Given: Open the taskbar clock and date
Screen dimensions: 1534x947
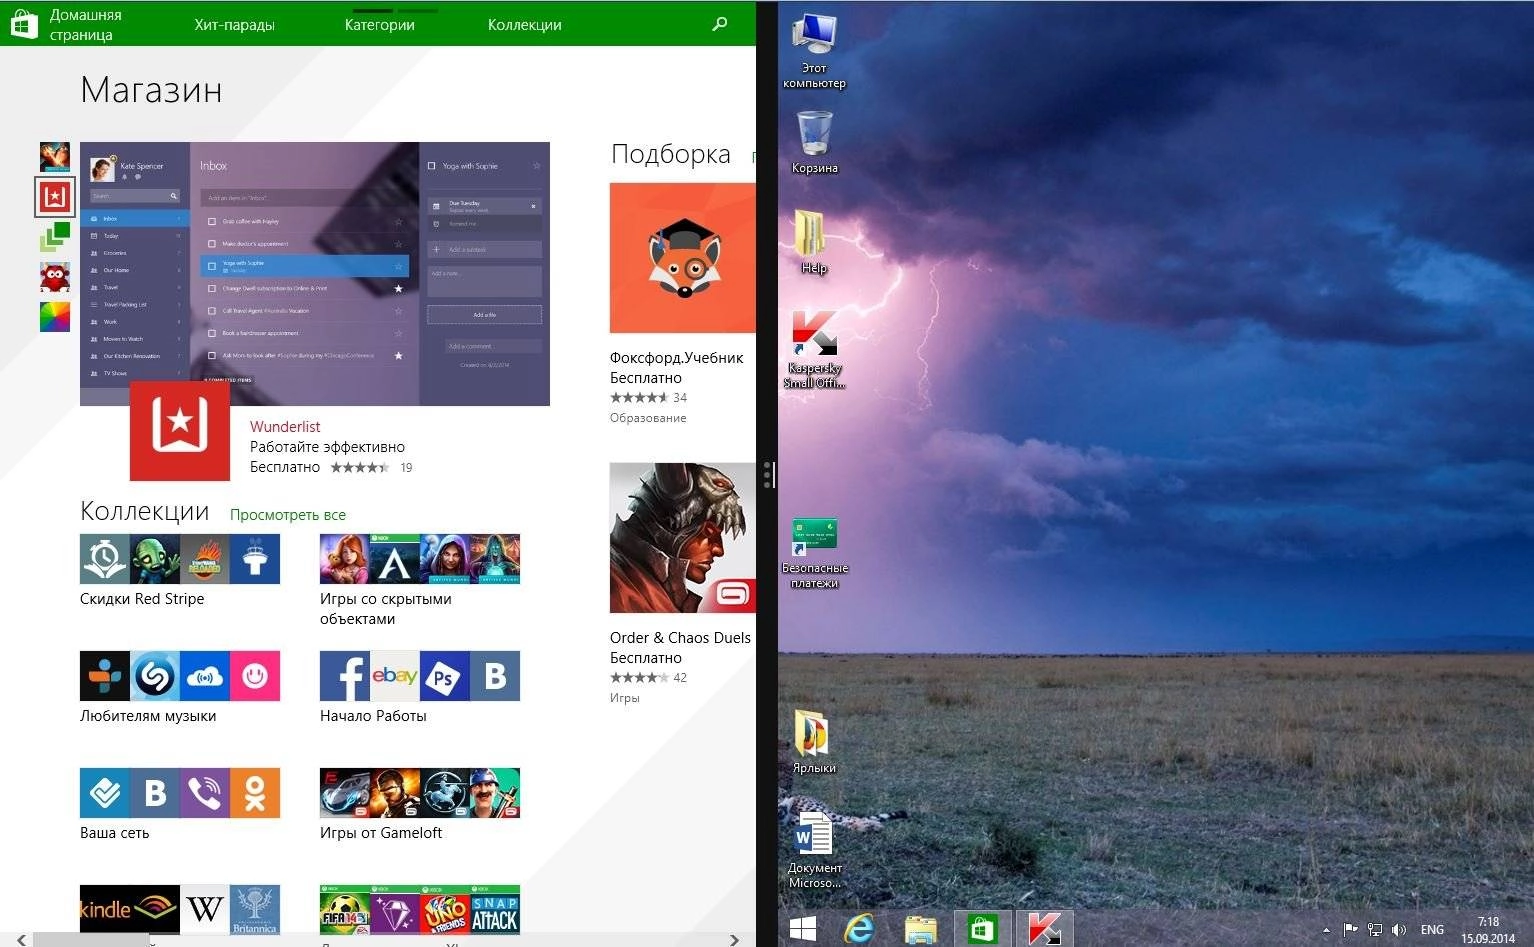Looking at the screenshot, I should (x=1488, y=930).
